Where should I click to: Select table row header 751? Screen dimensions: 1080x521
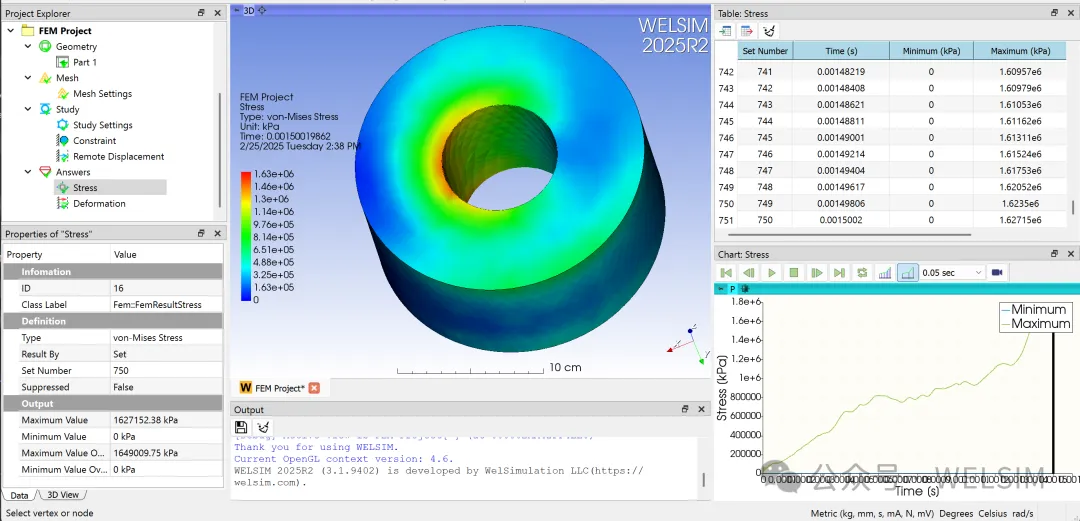coord(726,221)
